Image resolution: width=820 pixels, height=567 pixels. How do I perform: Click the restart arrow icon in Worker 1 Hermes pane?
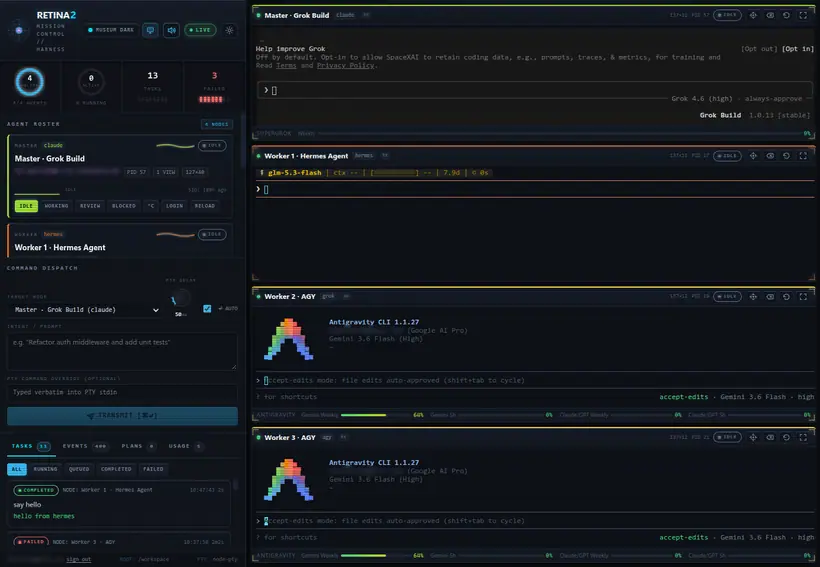click(x=787, y=156)
